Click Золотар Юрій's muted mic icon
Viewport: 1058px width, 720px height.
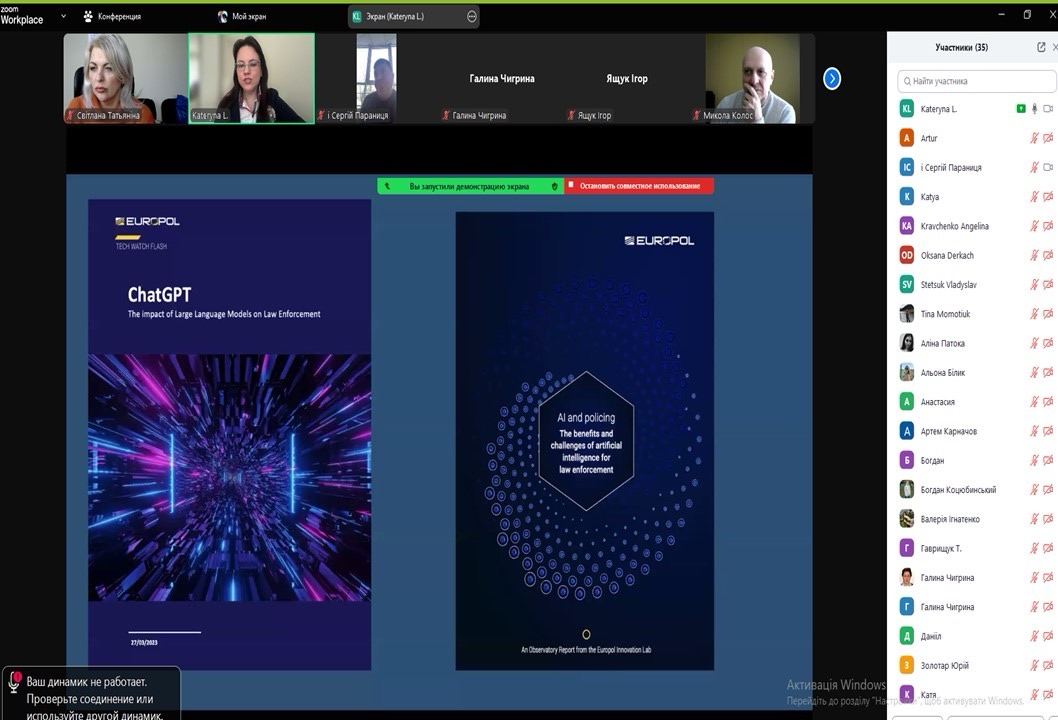(x=1034, y=665)
